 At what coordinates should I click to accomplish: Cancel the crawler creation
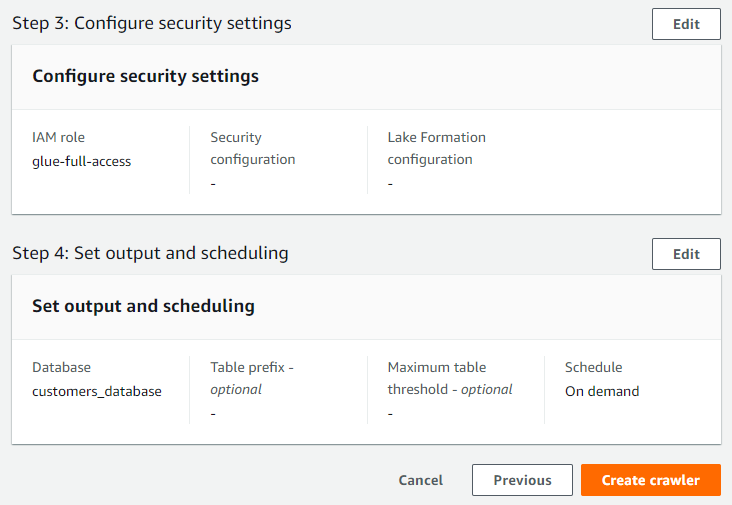[x=421, y=480]
